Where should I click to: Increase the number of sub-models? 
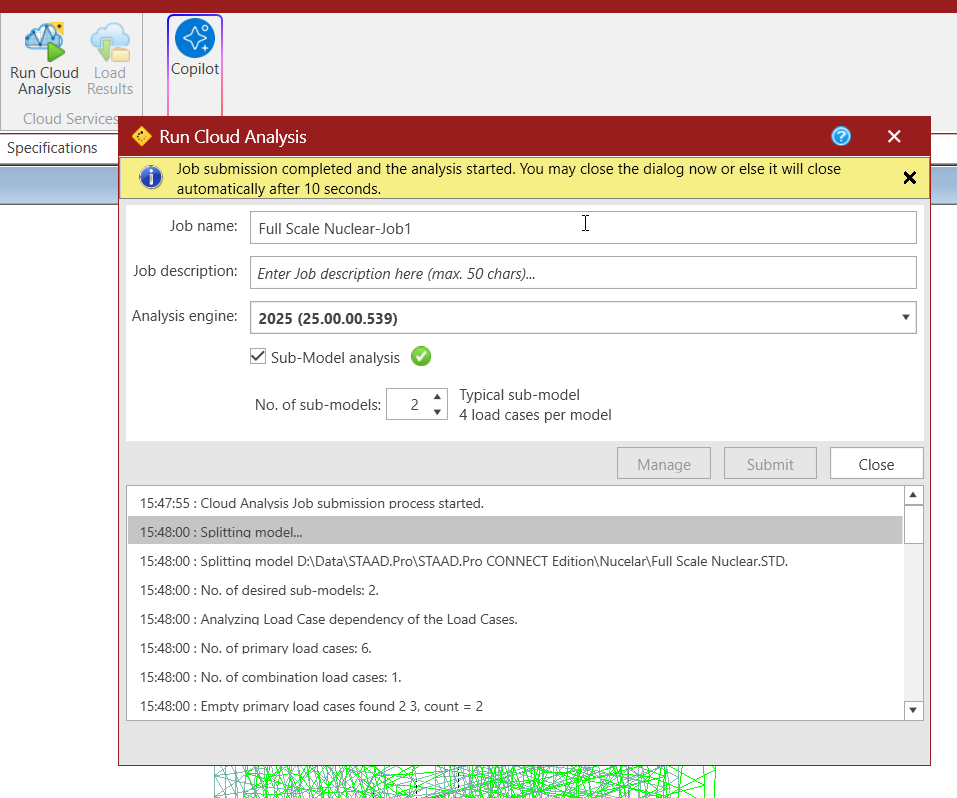(437, 397)
